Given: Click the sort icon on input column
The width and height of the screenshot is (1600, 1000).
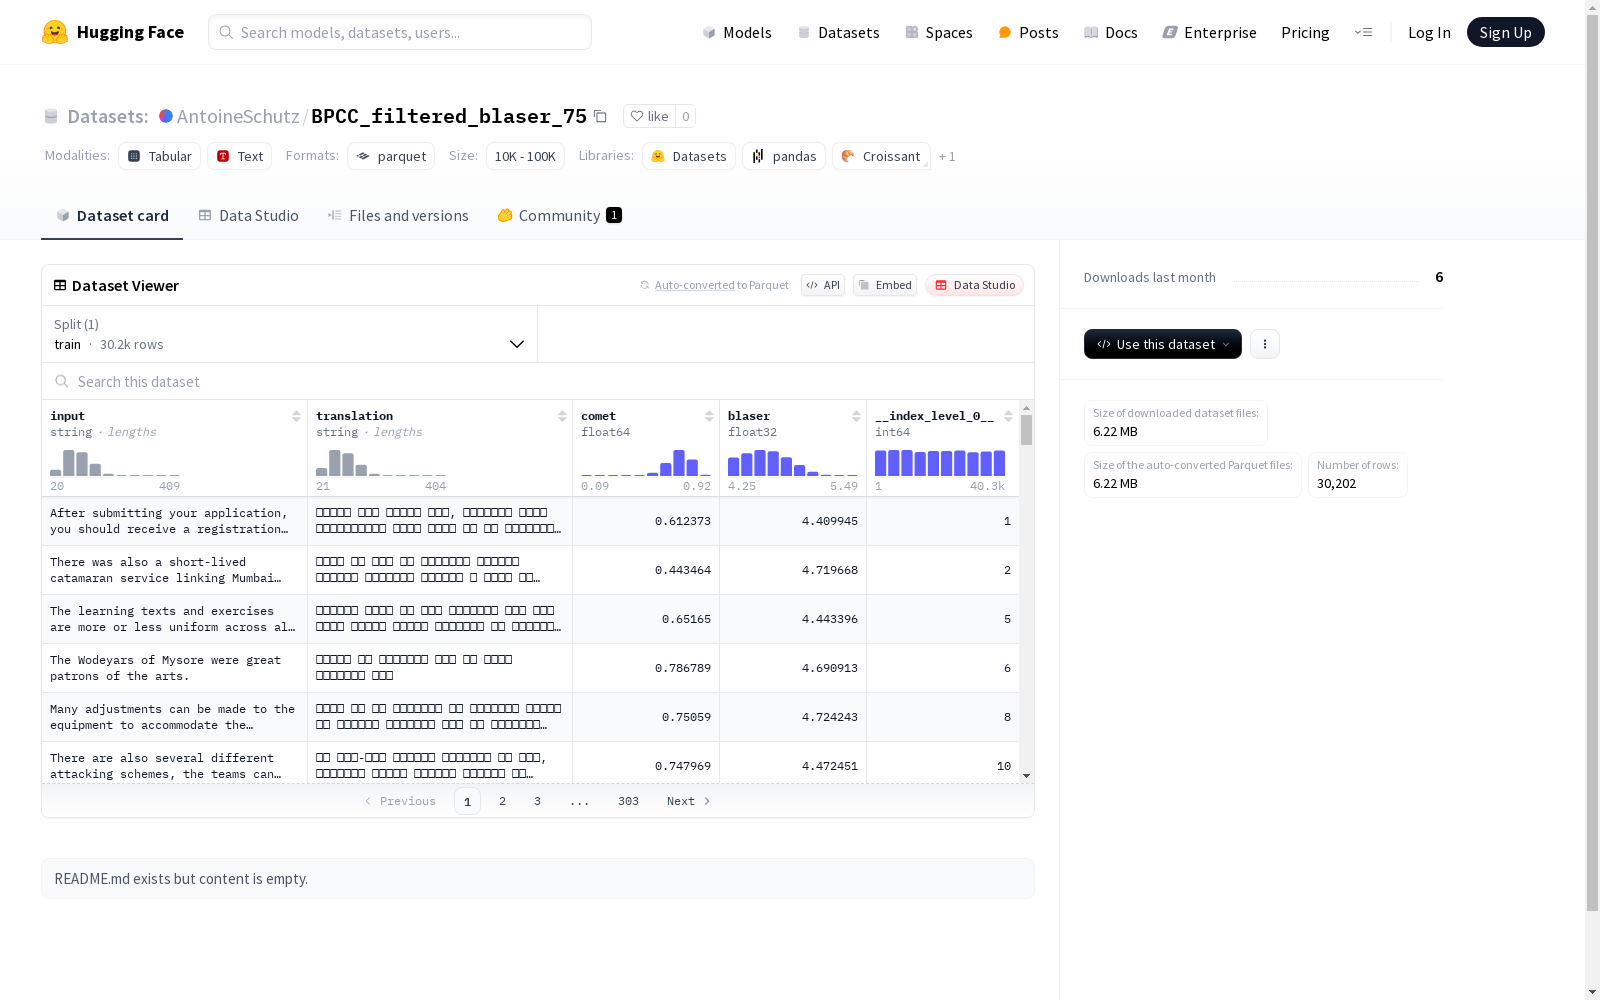Looking at the screenshot, I should (x=296, y=416).
